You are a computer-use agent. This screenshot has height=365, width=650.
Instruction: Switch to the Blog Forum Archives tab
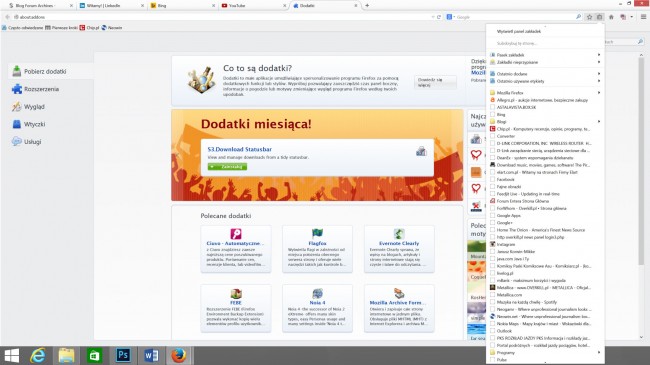coord(40,6)
